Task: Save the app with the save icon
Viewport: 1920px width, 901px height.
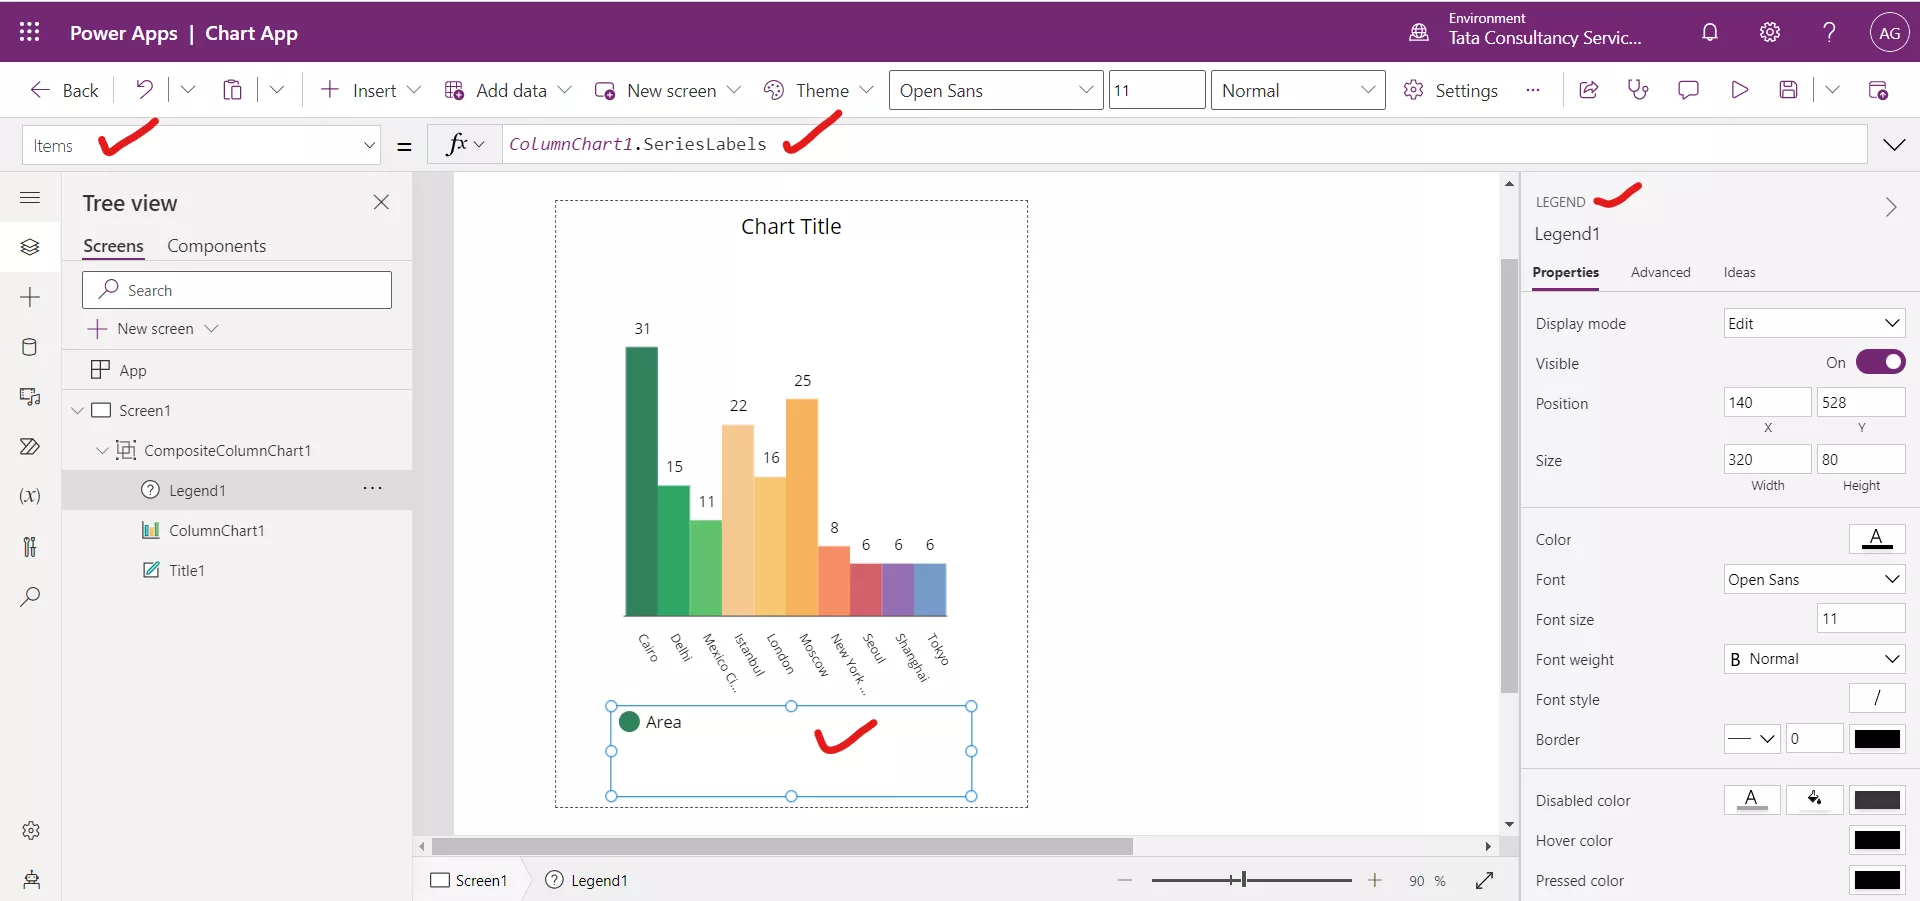Action: (x=1789, y=90)
